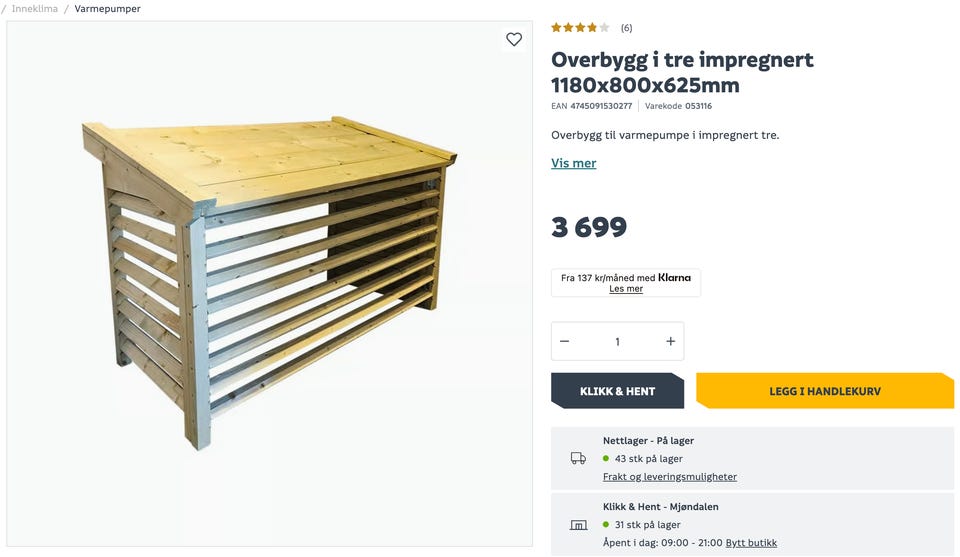Open Frakt og leveringsmuligheter link
Image resolution: width=960 pixels, height=557 pixels.
pyautogui.click(x=670, y=476)
